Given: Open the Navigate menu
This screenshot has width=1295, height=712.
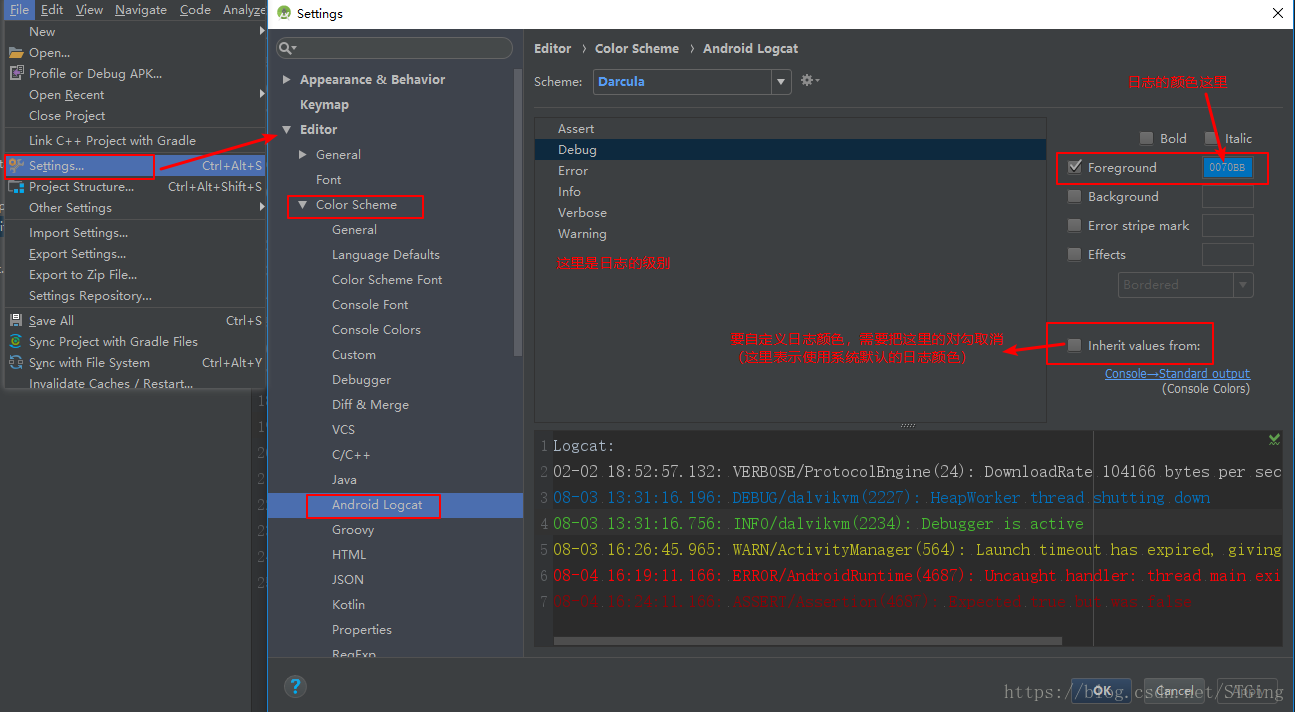Looking at the screenshot, I should click(141, 10).
